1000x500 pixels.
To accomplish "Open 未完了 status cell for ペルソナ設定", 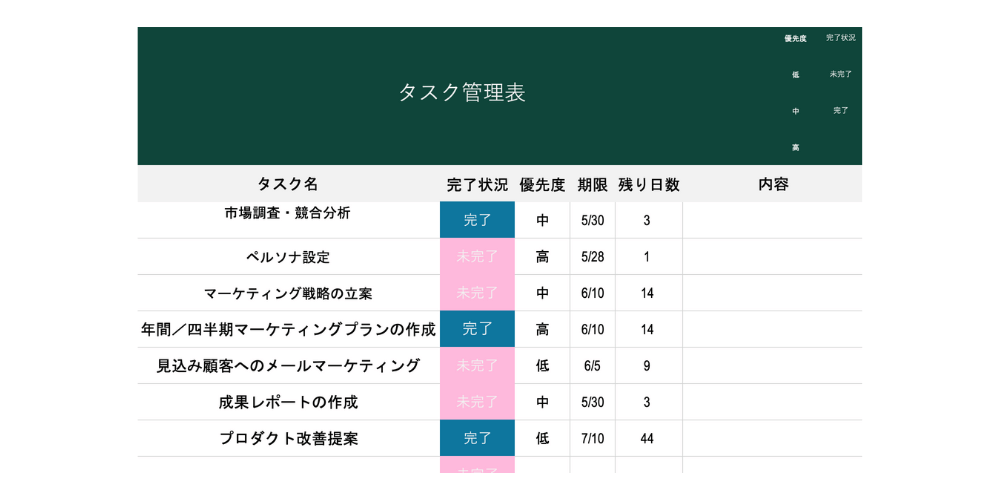I will tap(477, 256).
